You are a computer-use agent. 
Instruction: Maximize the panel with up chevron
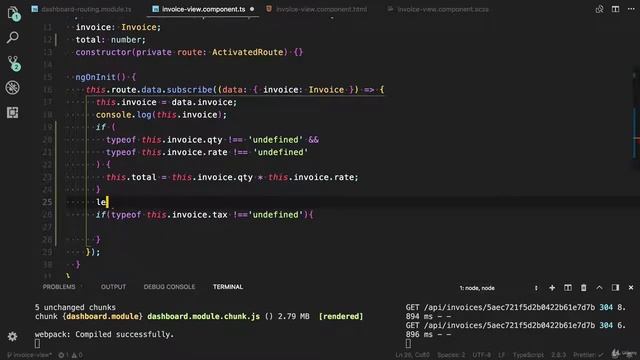coord(599,288)
